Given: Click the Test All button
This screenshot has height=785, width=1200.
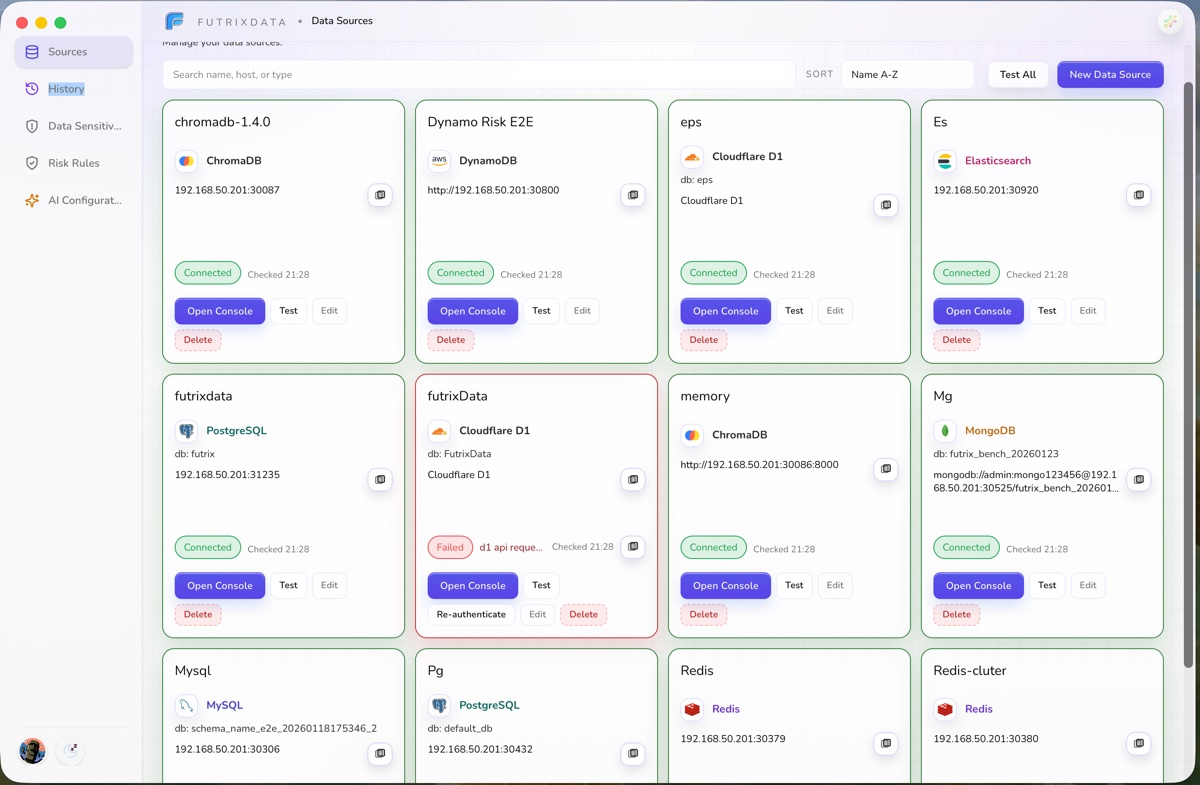Looking at the screenshot, I should point(1018,74).
